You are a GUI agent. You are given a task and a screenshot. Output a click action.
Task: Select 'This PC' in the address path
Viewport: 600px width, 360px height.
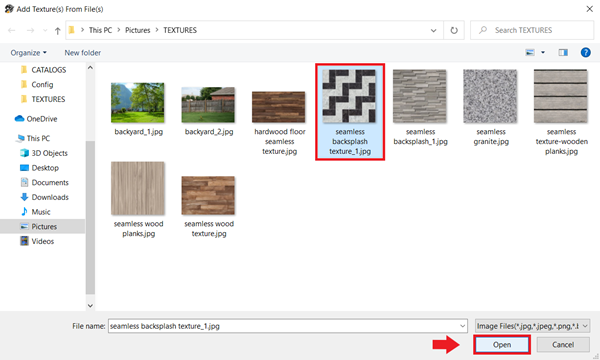tap(100, 30)
